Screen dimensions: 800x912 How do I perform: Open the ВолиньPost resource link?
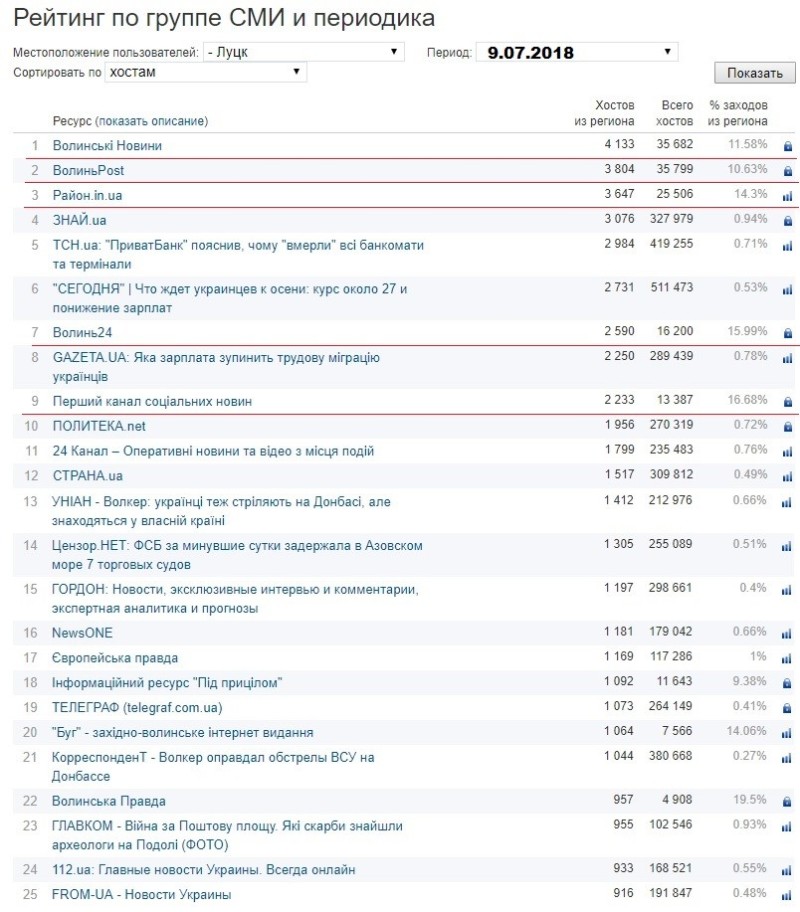click(88, 170)
